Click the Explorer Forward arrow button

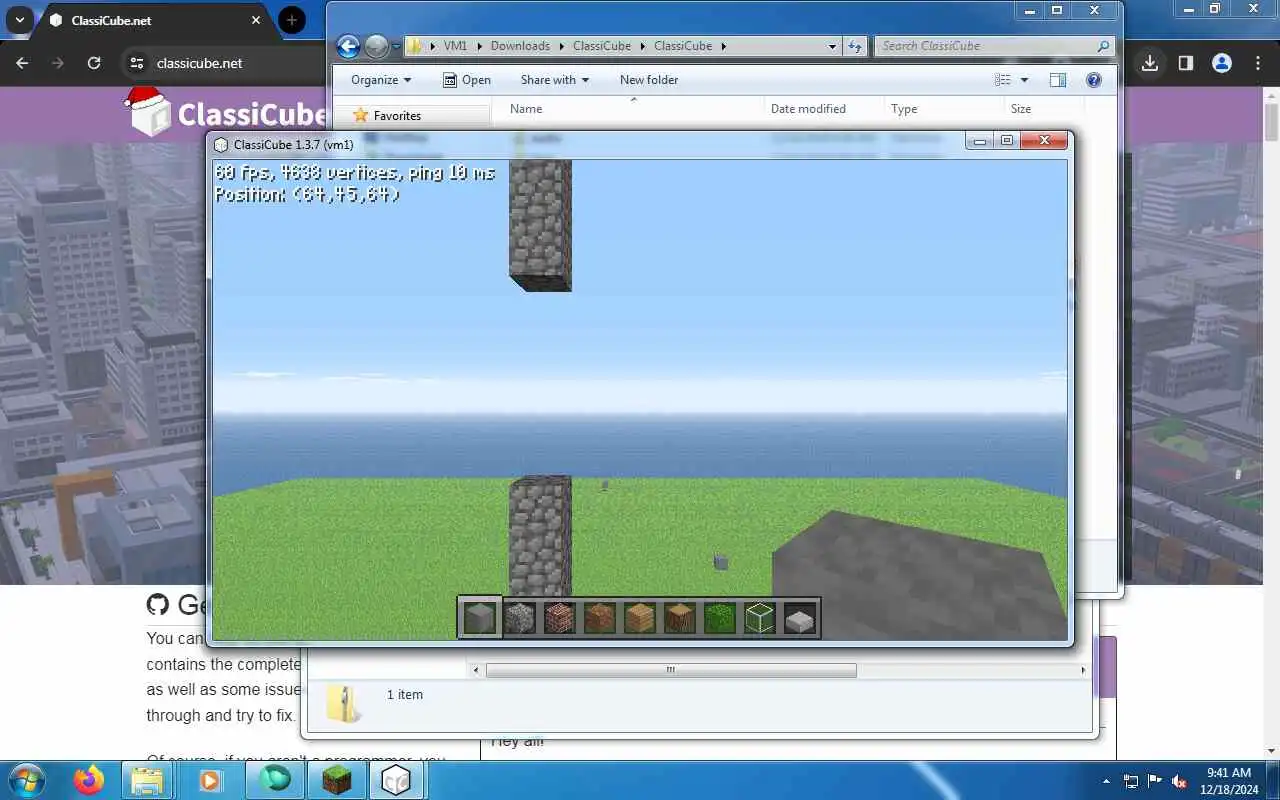click(x=376, y=46)
